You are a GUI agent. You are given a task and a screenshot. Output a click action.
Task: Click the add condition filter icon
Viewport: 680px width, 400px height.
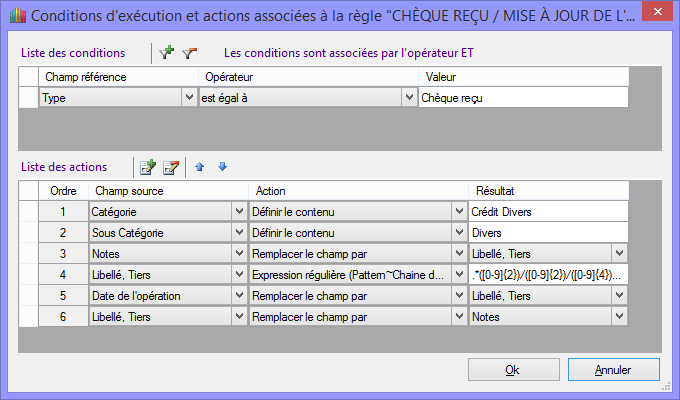(x=167, y=52)
